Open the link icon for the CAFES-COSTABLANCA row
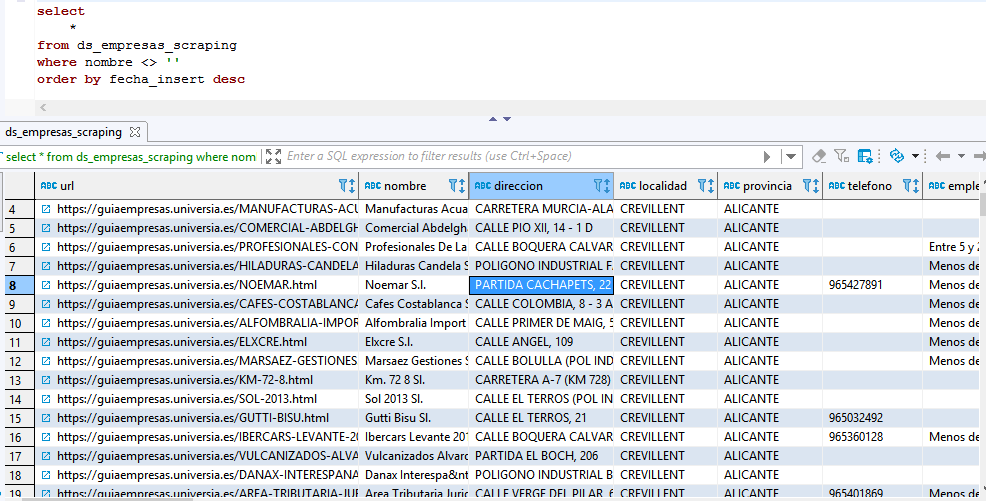 pyautogui.click(x=46, y=304)
